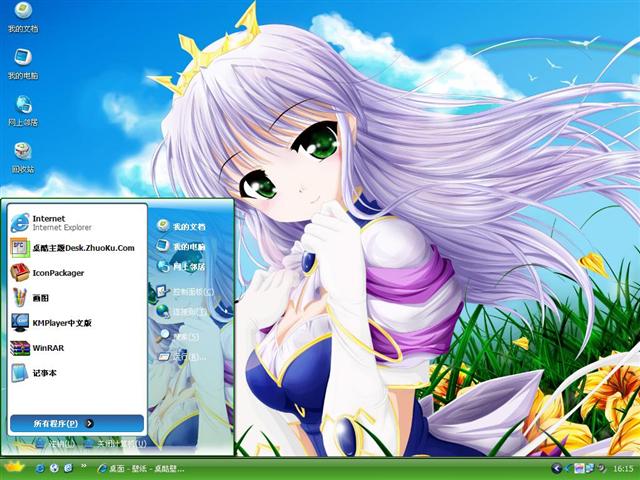Open 搜索(S) Search in Start menu
Screen dimensions: 640x480
179,336
